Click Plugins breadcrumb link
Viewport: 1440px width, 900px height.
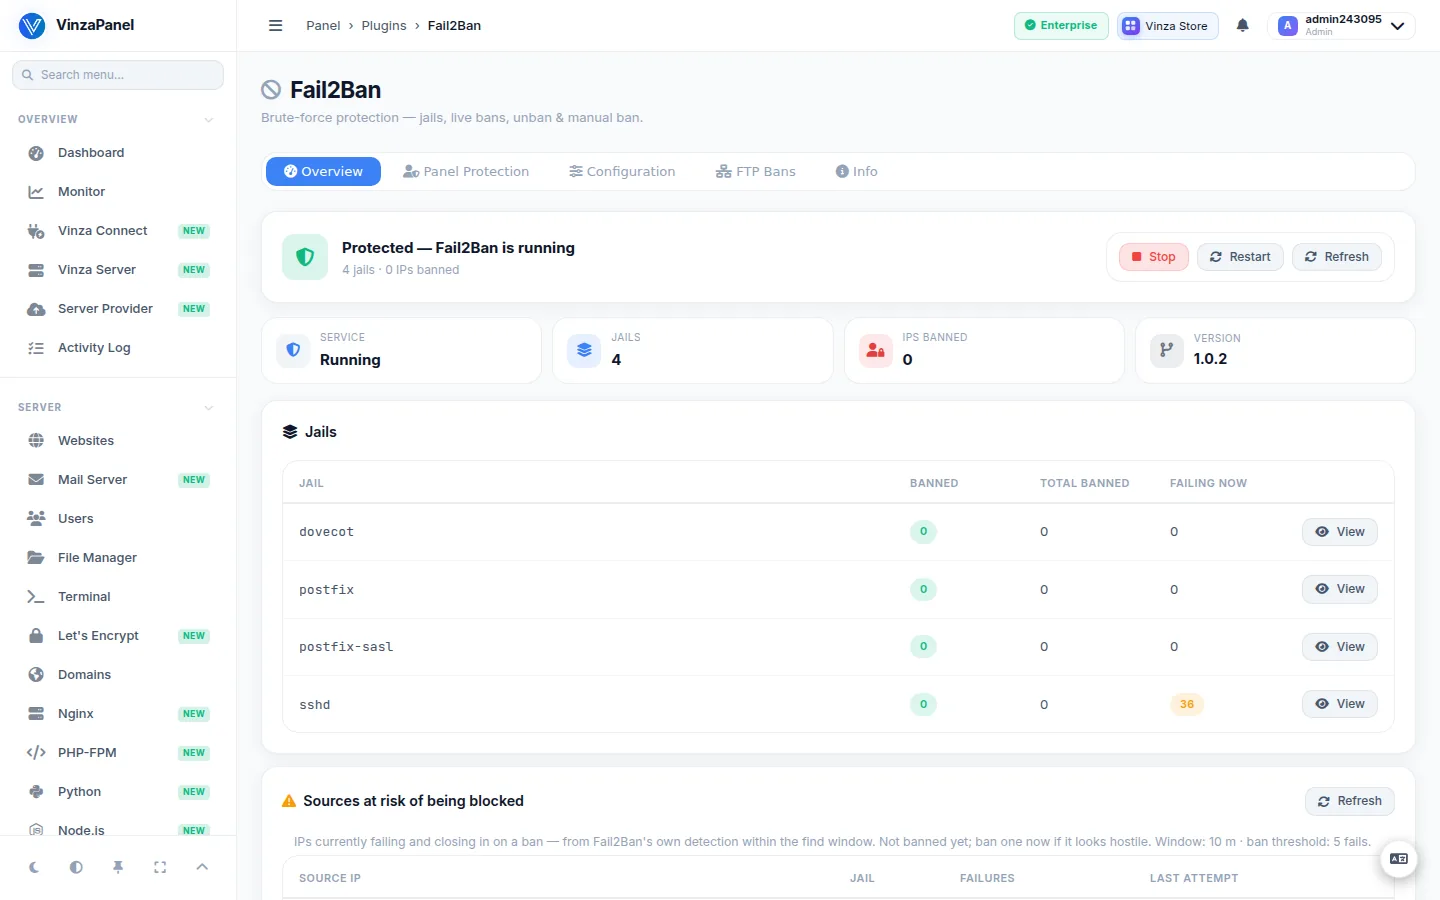[x=384, y=26]
